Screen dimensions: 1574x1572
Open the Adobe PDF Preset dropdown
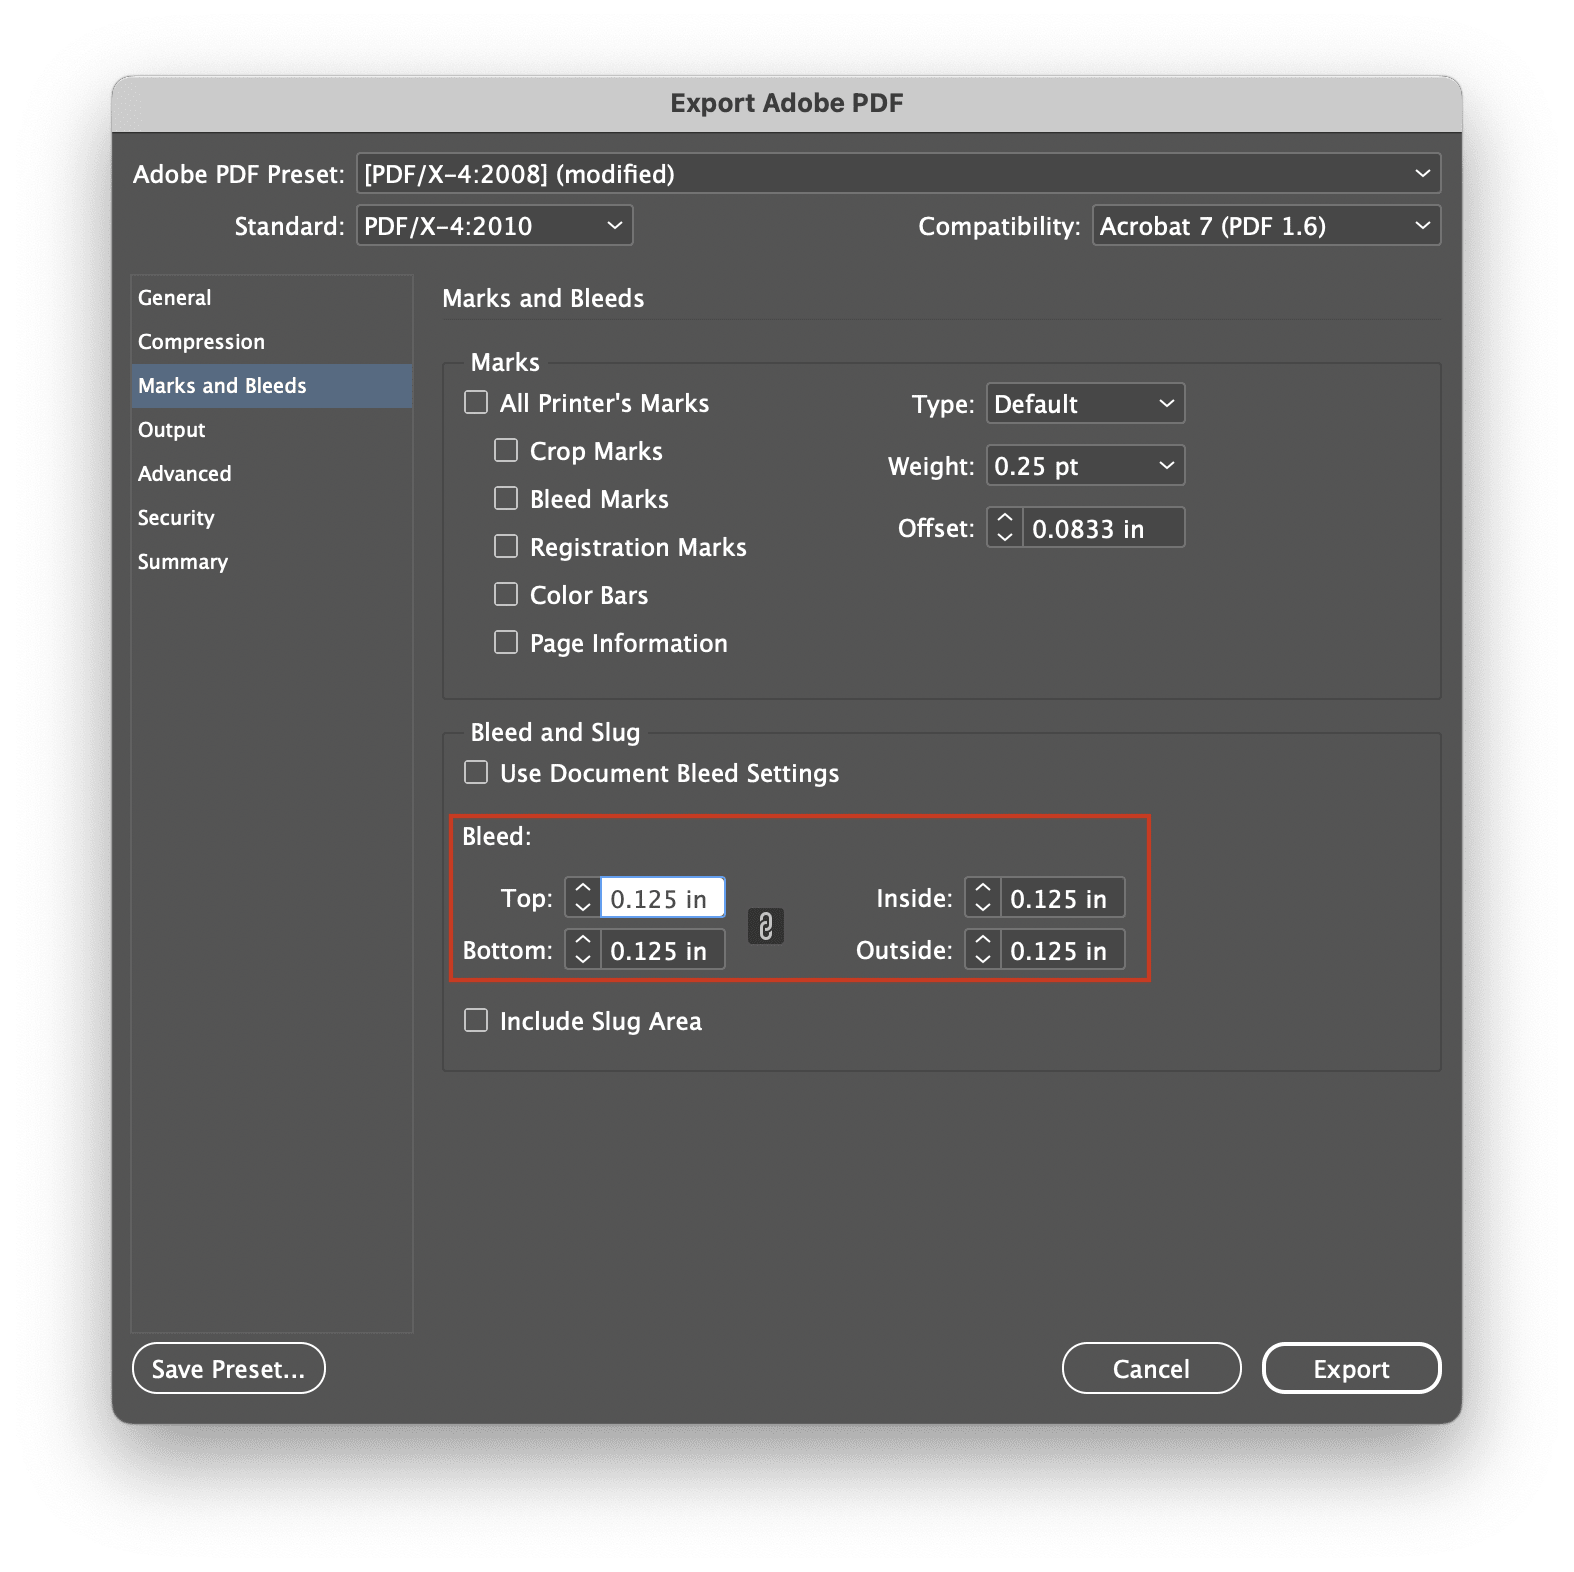pyautogui.click(x=898, y=173)
